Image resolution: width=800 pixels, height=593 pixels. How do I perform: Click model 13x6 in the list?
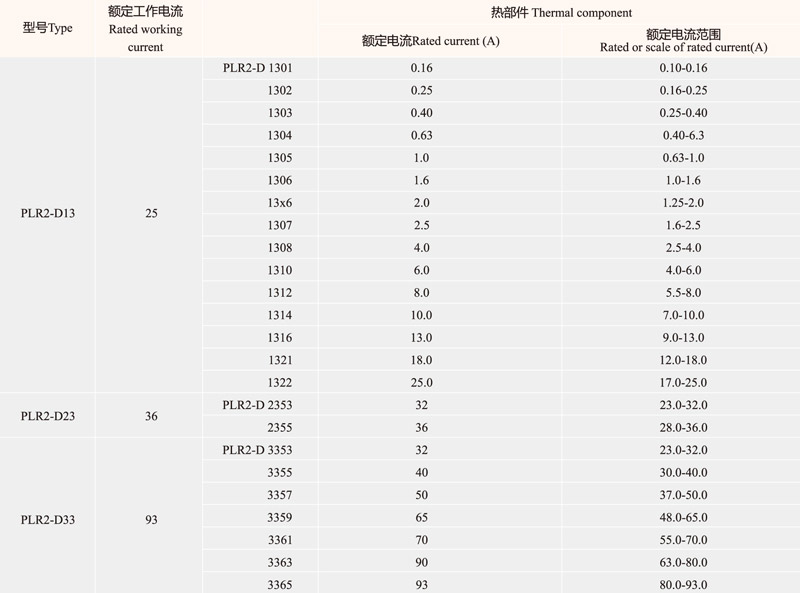(x=280, y=201)
